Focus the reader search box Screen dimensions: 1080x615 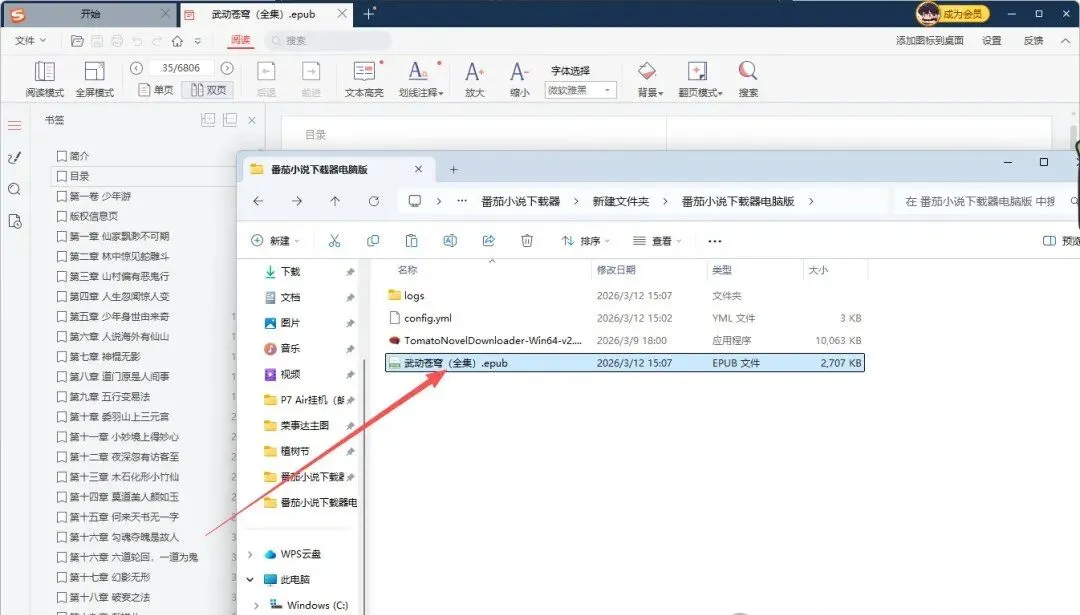(328, 41)
